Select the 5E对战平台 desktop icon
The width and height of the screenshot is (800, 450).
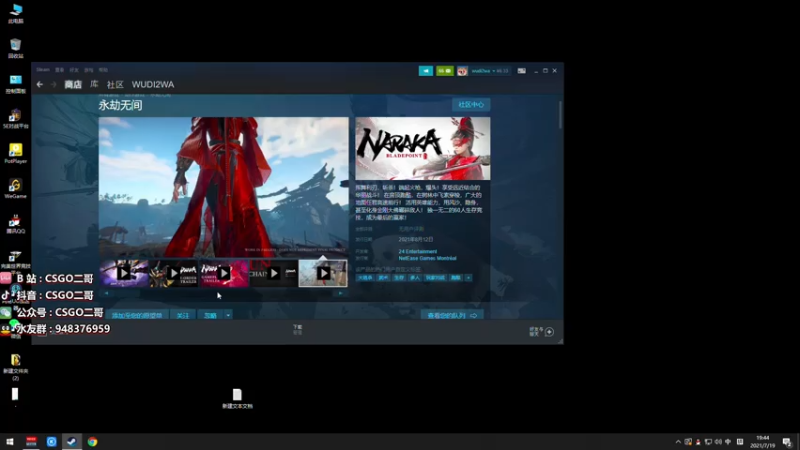[15, 119]
